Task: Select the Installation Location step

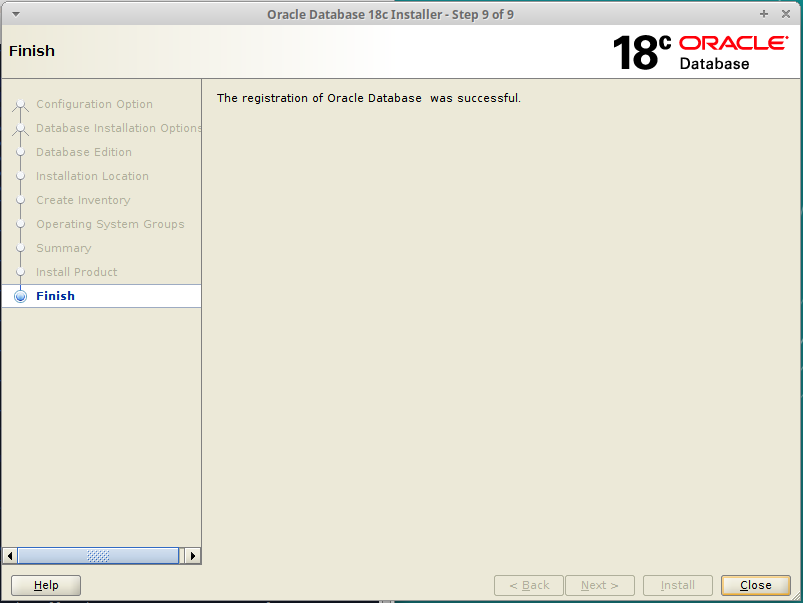Action: pos(92,176)
